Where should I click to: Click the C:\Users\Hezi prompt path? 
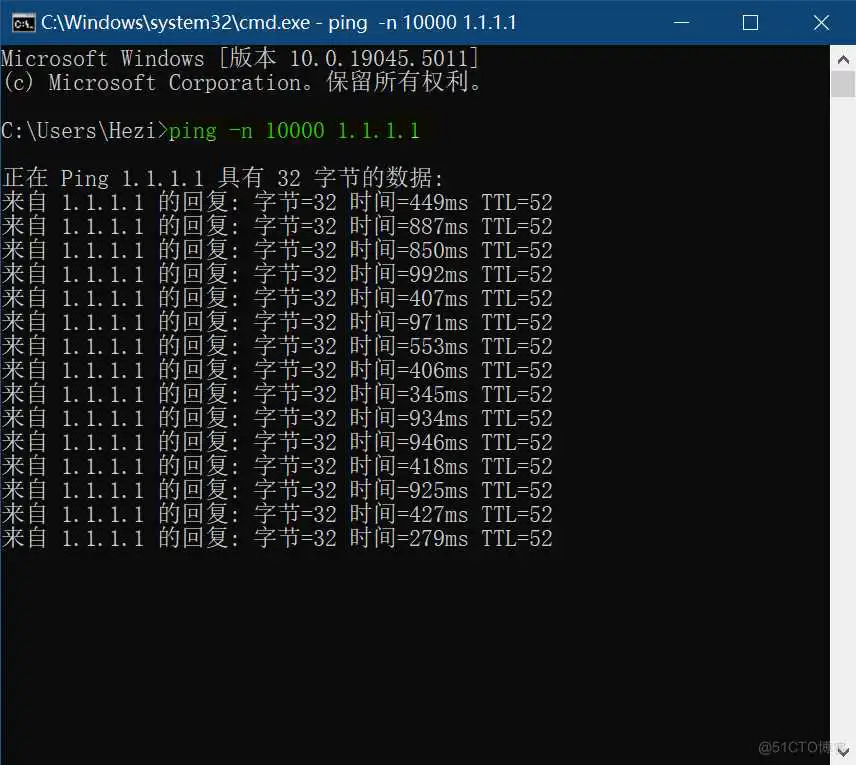pyautogui.click(x=80, y=131)
